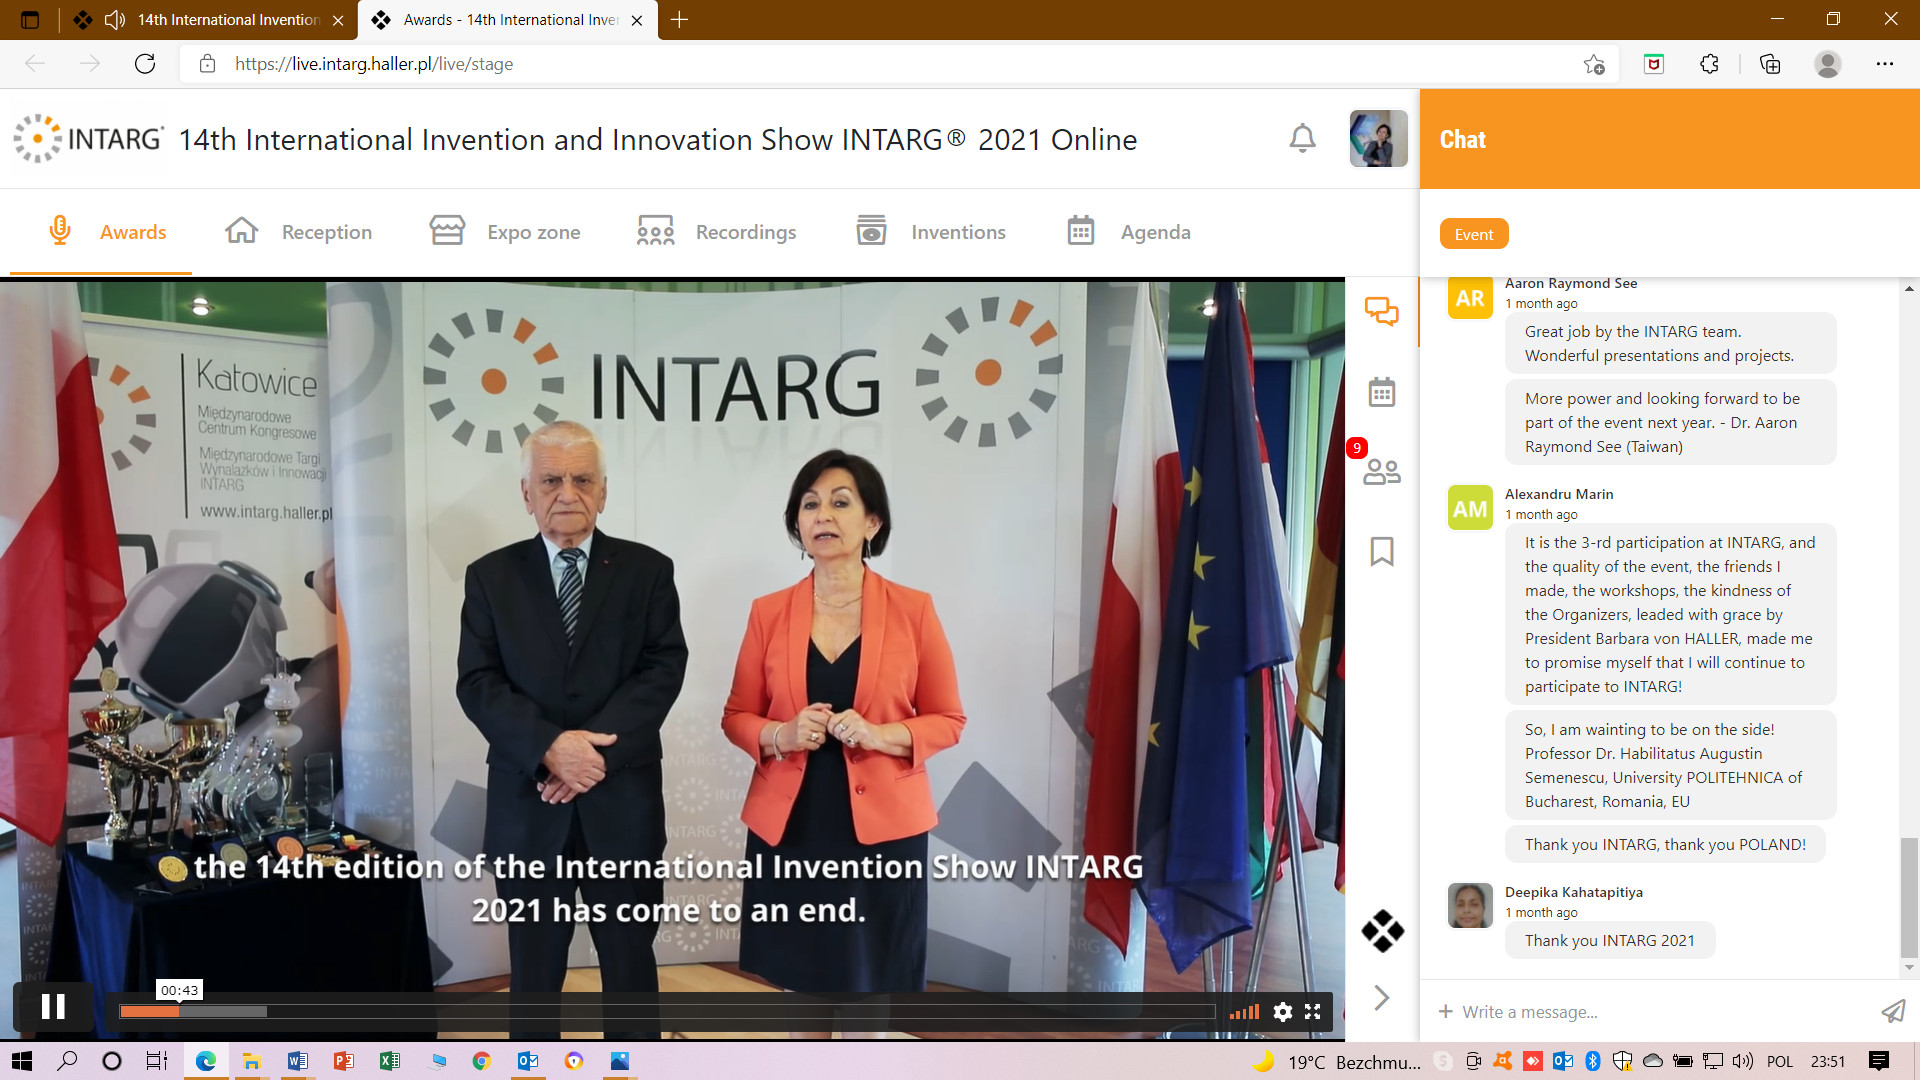Seek within the video progress bar
1920x1080 pixels.
[x=667, y=1012]
